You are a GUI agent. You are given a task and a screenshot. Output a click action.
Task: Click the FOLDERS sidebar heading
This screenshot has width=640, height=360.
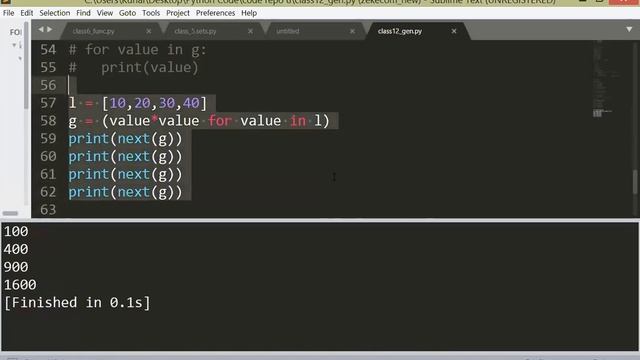[x=16, y=32]
